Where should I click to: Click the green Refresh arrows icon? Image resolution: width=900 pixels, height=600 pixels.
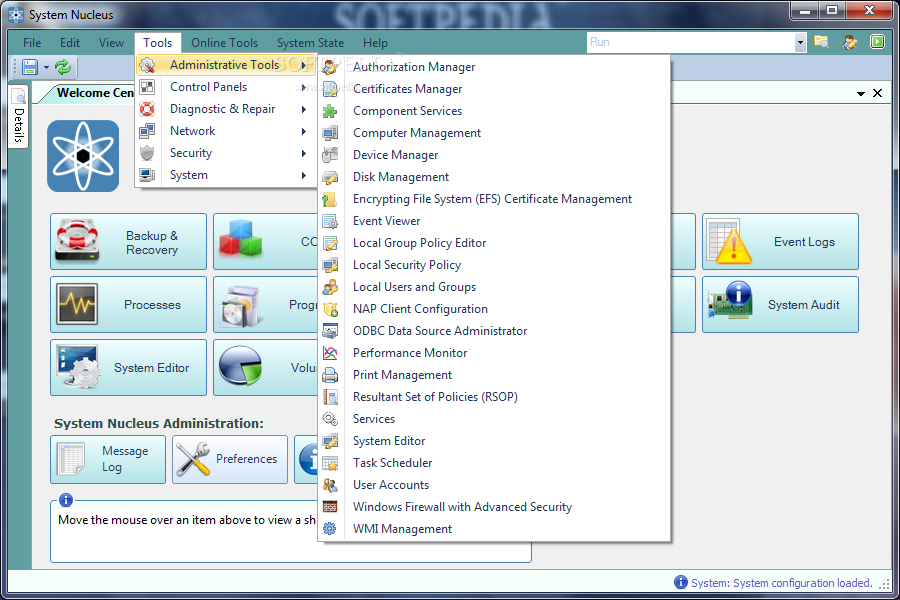(x=63, y=67)
